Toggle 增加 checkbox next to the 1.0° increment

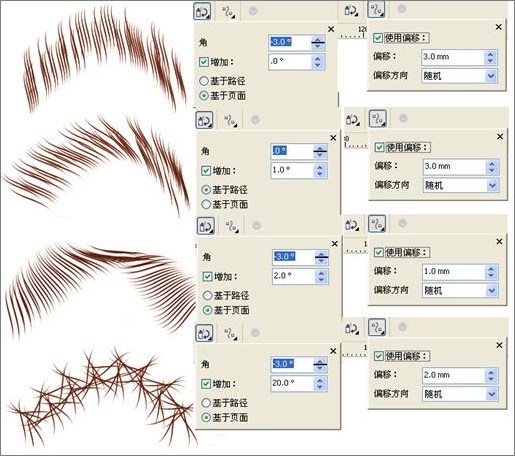click(206, 171)
